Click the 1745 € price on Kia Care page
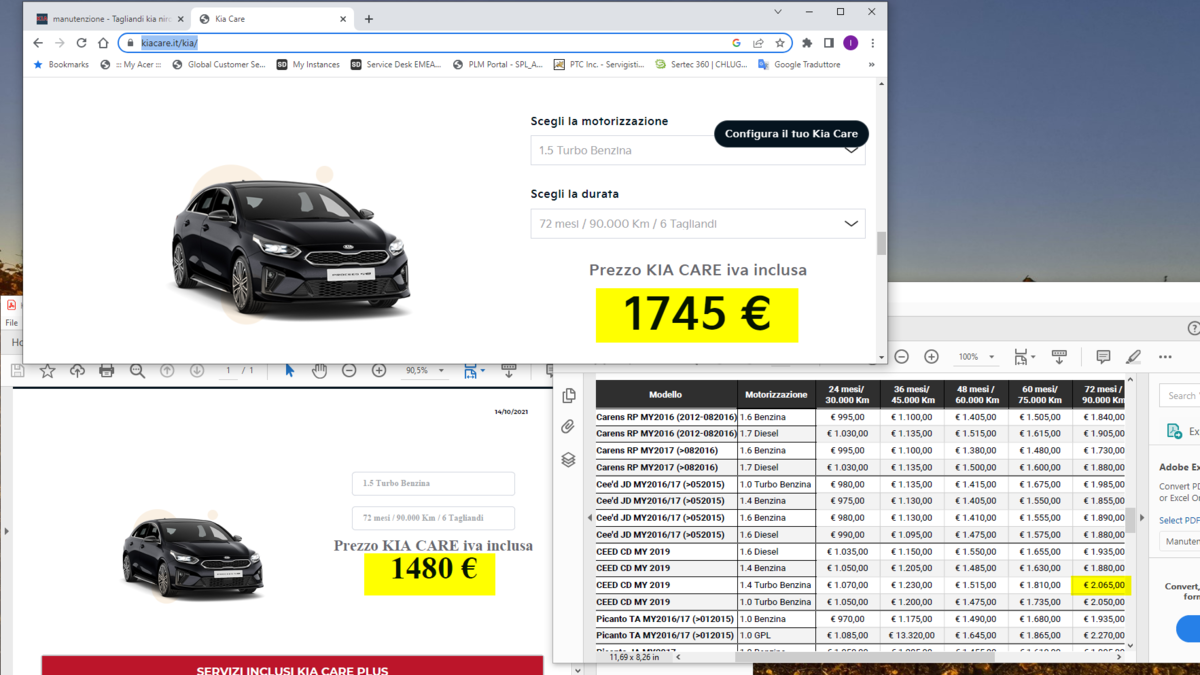 click(697, 314)
